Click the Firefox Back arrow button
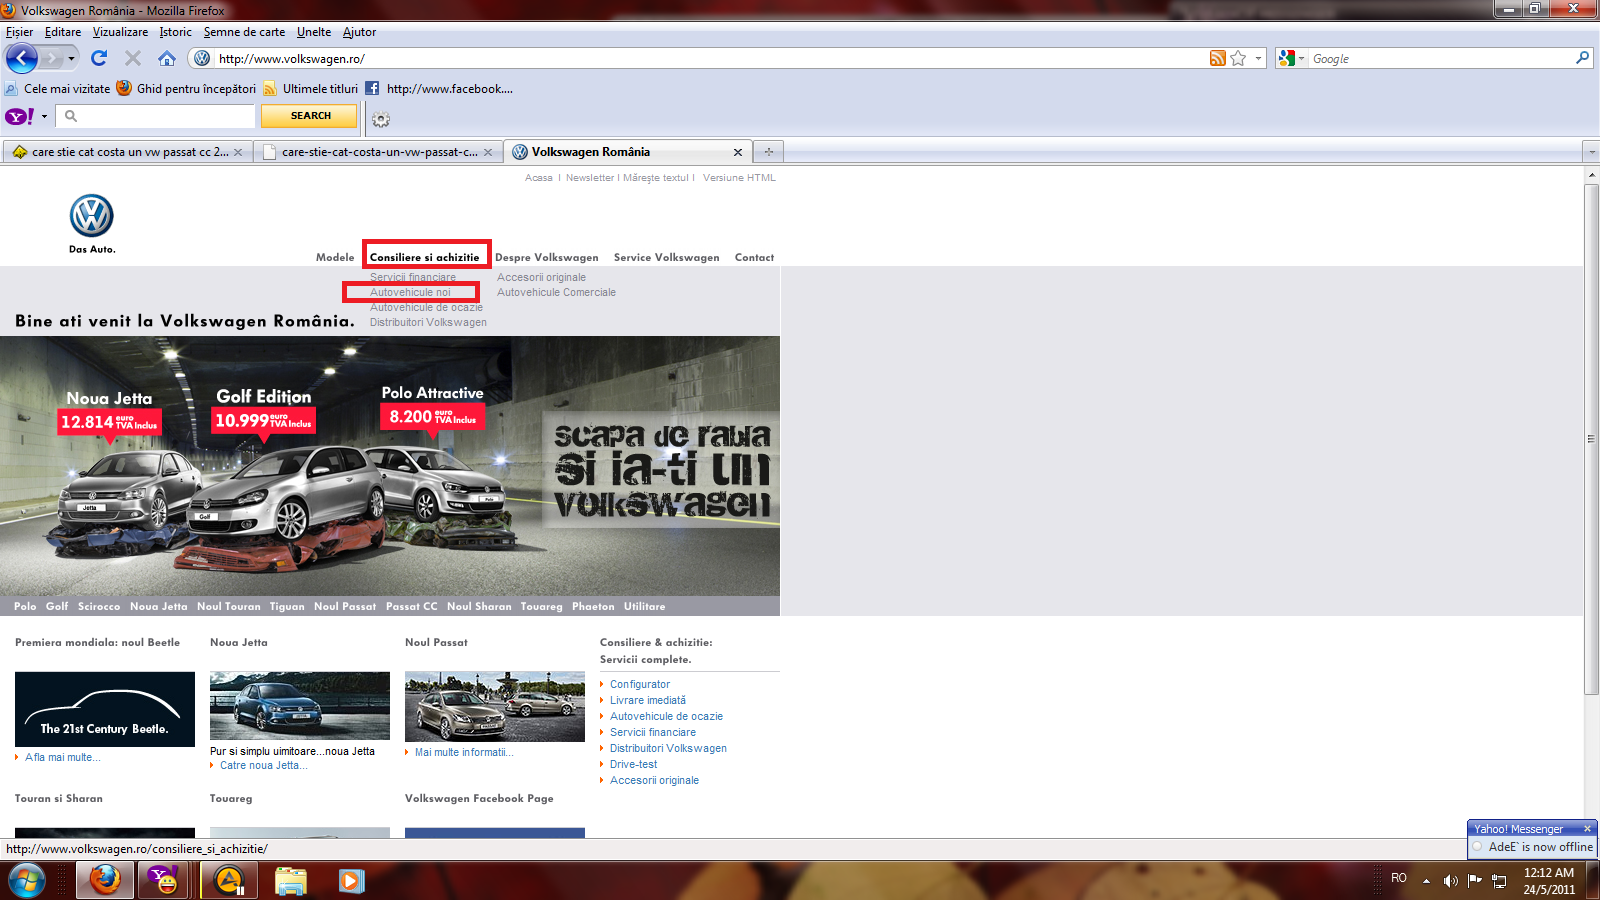This screenshot has height=900, width=1600. pyautogui.click(x=22, y=58)
